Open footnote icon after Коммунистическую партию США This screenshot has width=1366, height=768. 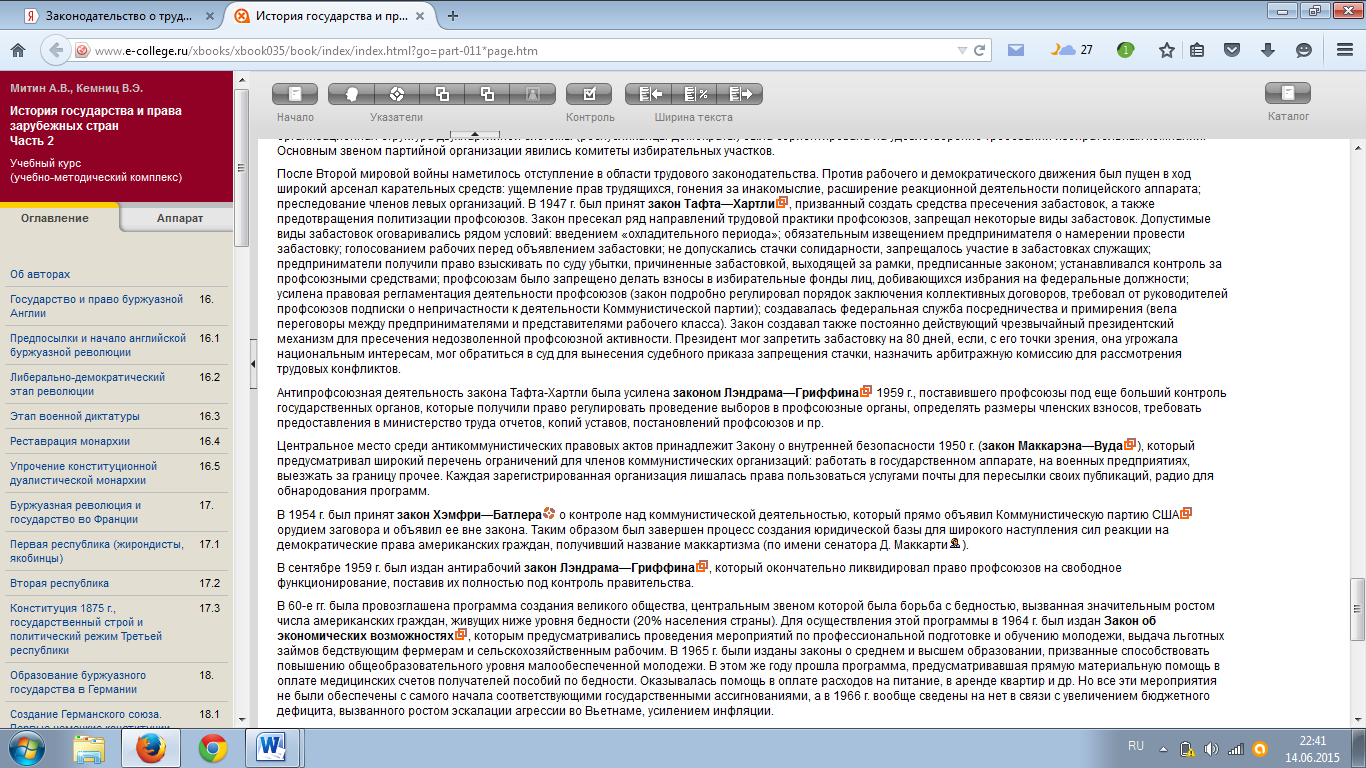(1186, 513)
